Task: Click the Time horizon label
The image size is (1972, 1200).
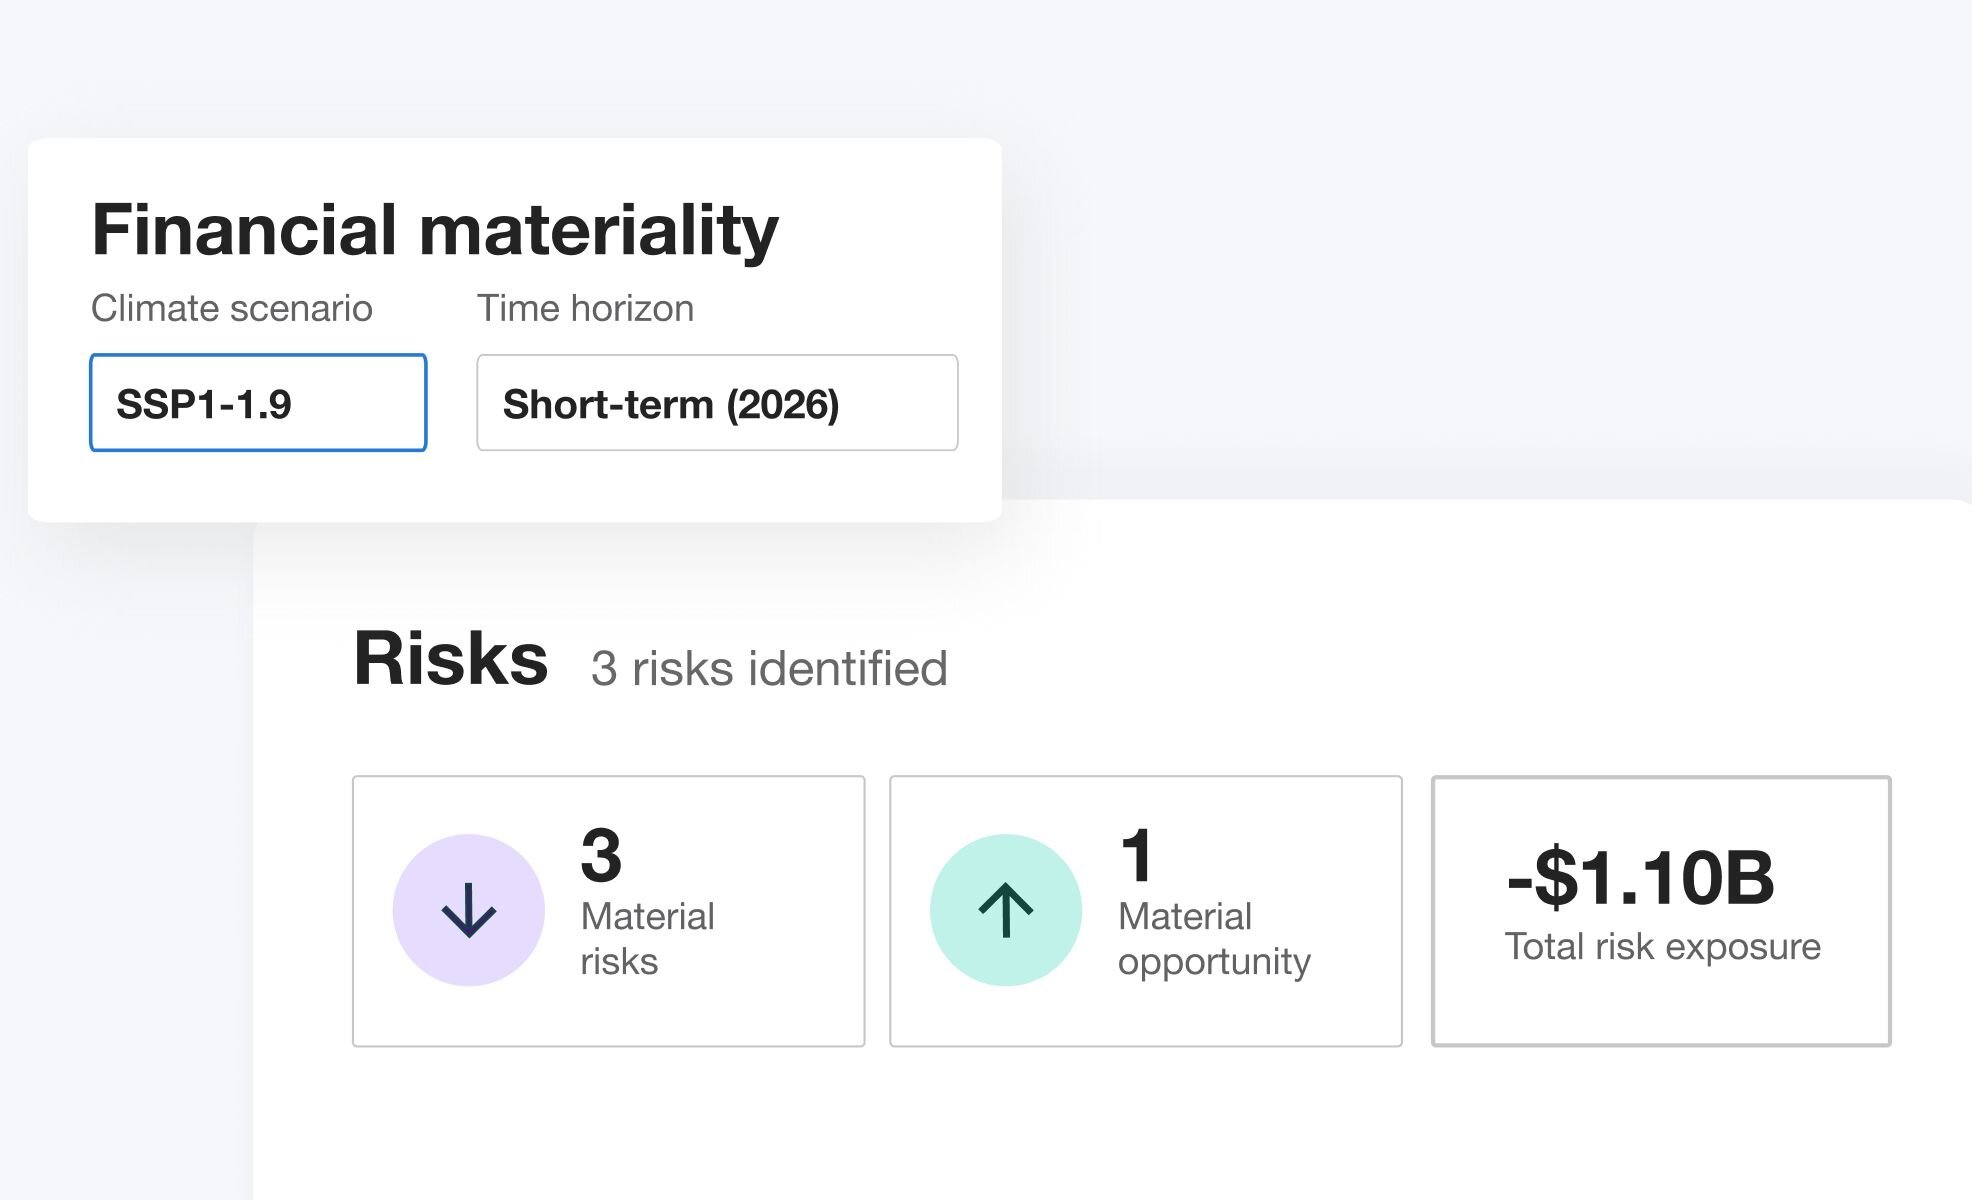Action: (585, 308)
